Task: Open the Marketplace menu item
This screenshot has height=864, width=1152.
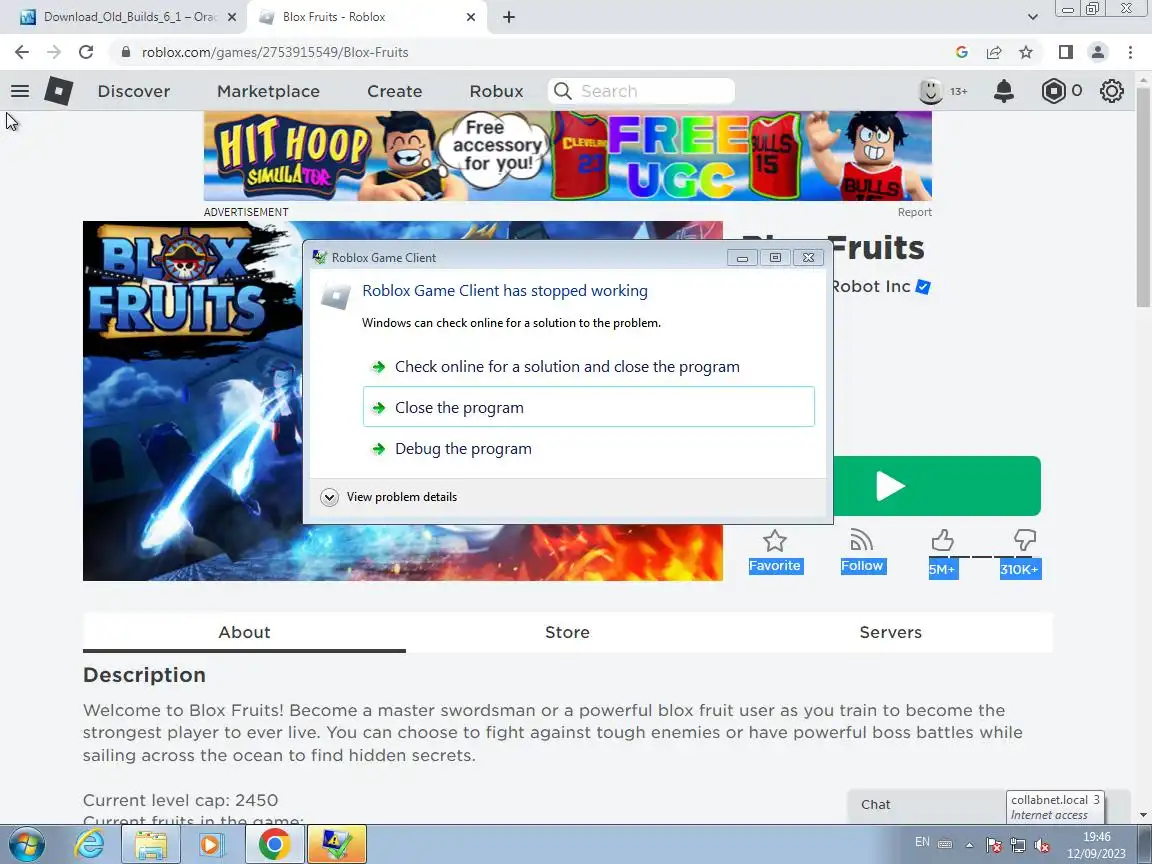Action: coord(268,91)
